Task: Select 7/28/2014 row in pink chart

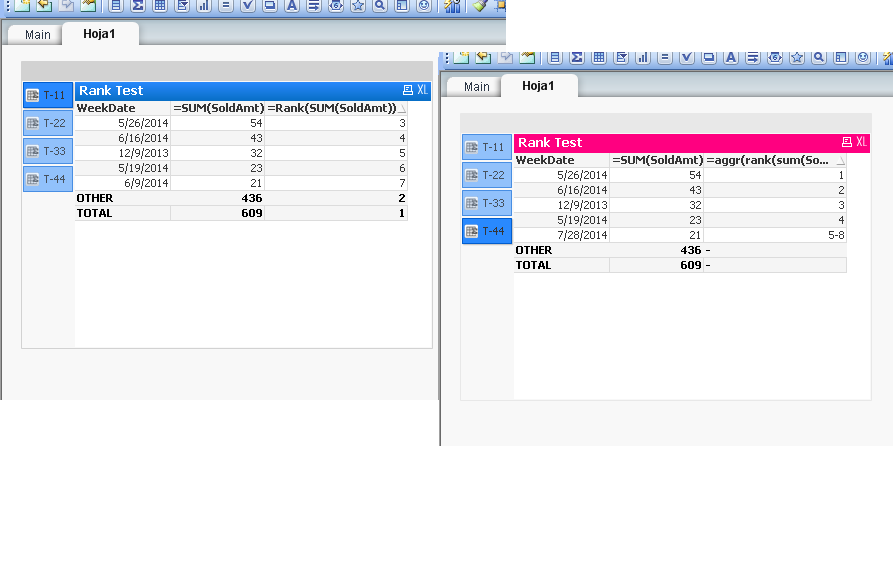Action: (x=680, y=235)
